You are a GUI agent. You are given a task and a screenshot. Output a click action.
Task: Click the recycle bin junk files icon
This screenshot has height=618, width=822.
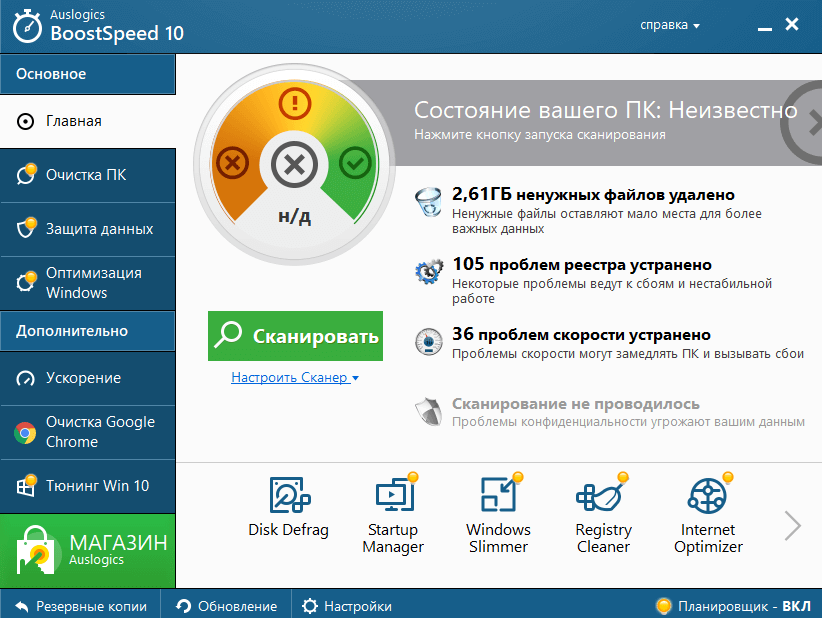pyautogui.click(x=429, y=202)
